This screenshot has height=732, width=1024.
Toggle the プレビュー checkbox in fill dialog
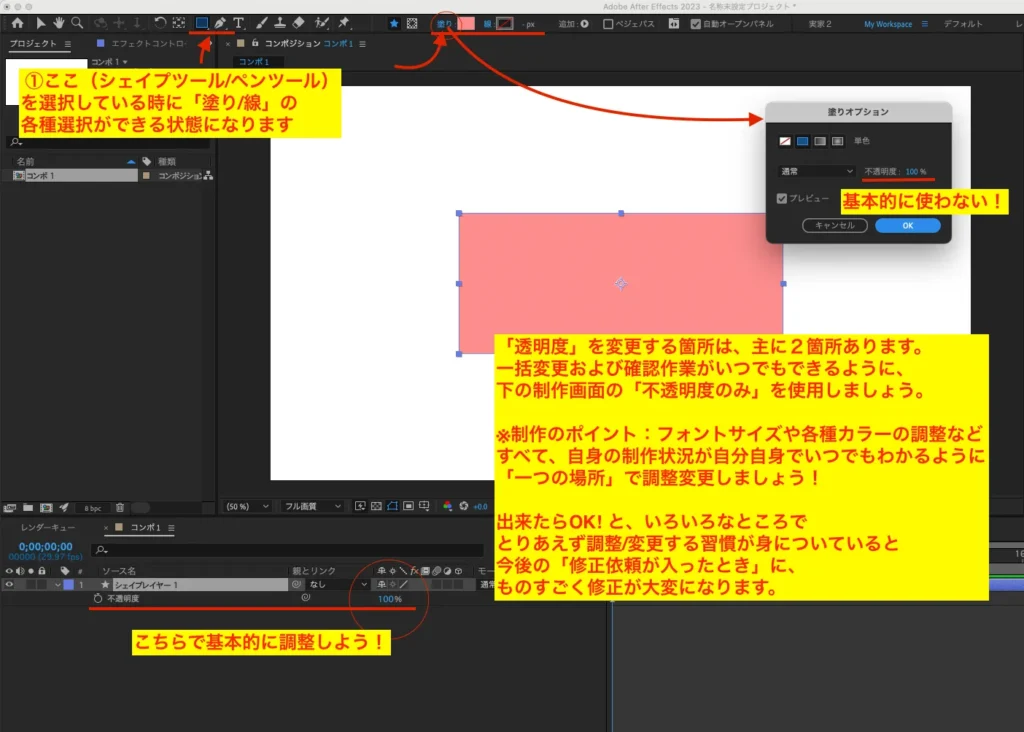point(783,198)
